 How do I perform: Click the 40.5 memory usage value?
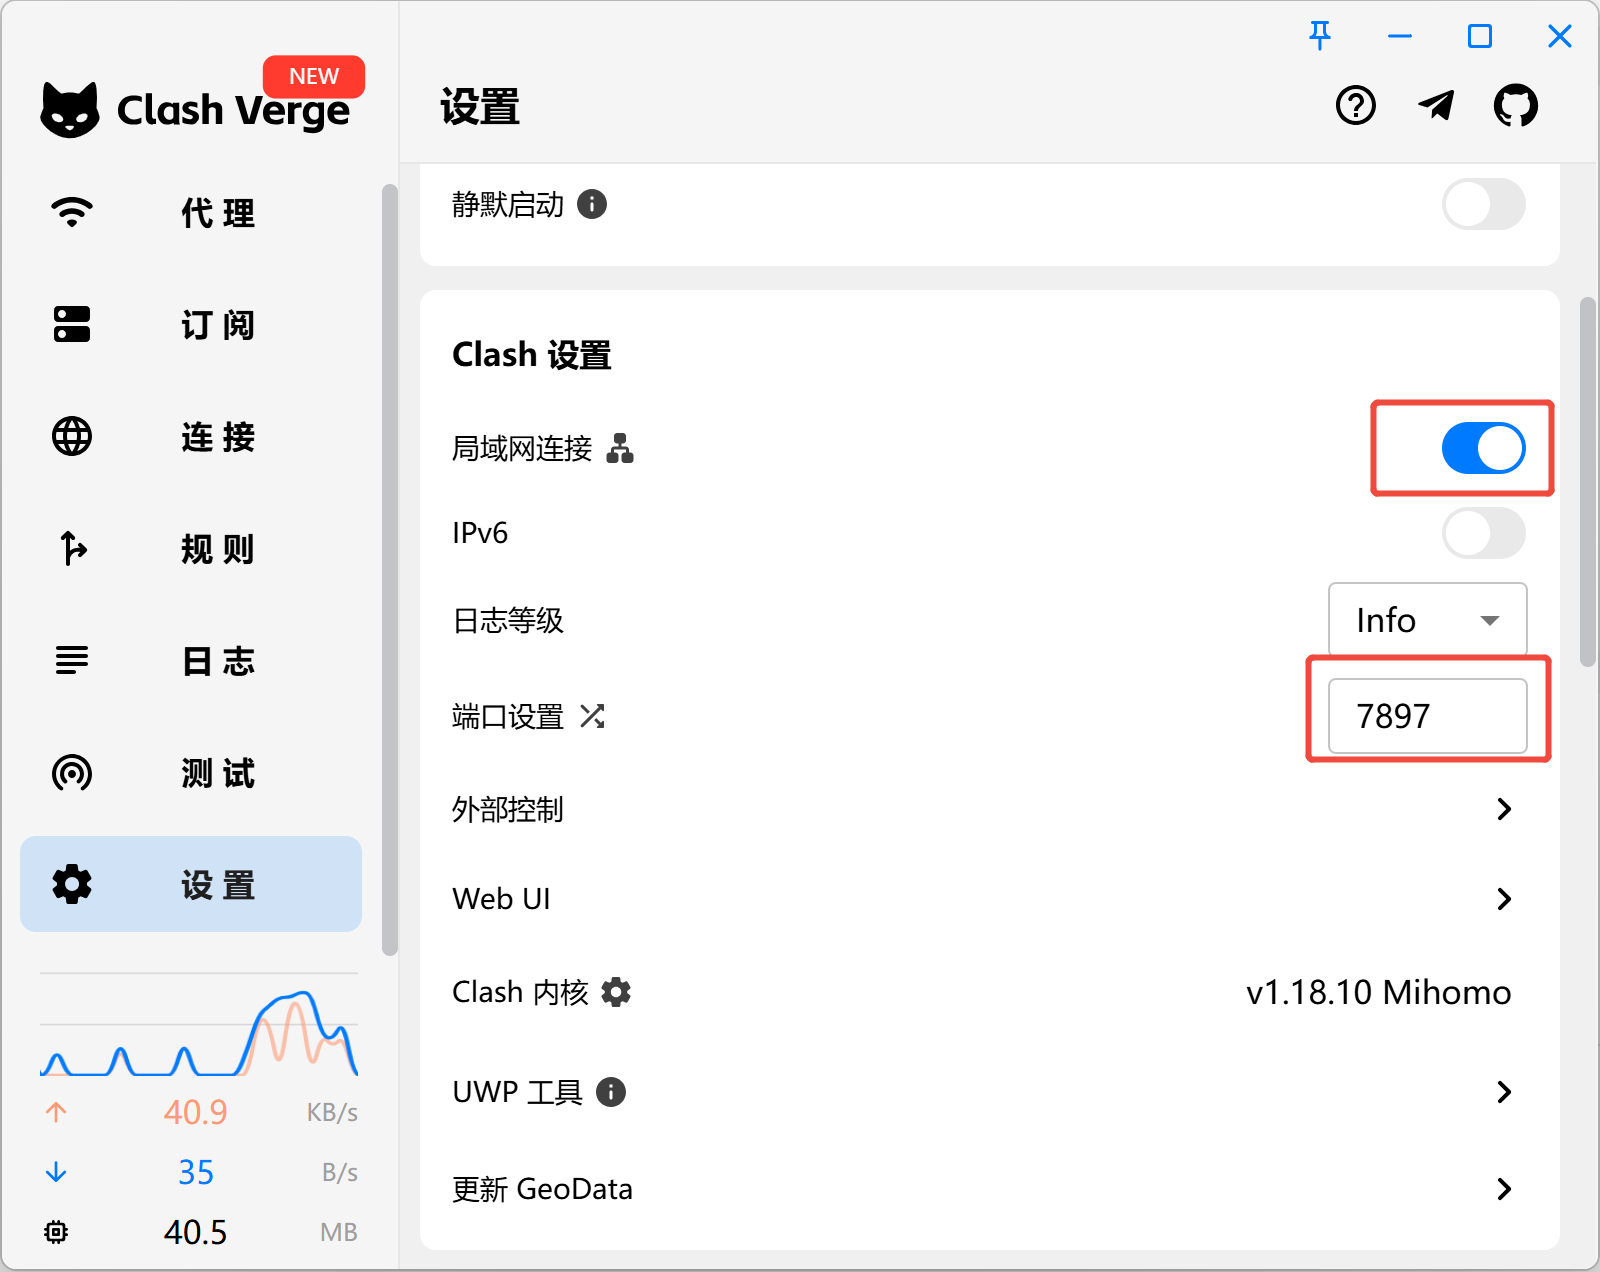[x=196, y=1232]
